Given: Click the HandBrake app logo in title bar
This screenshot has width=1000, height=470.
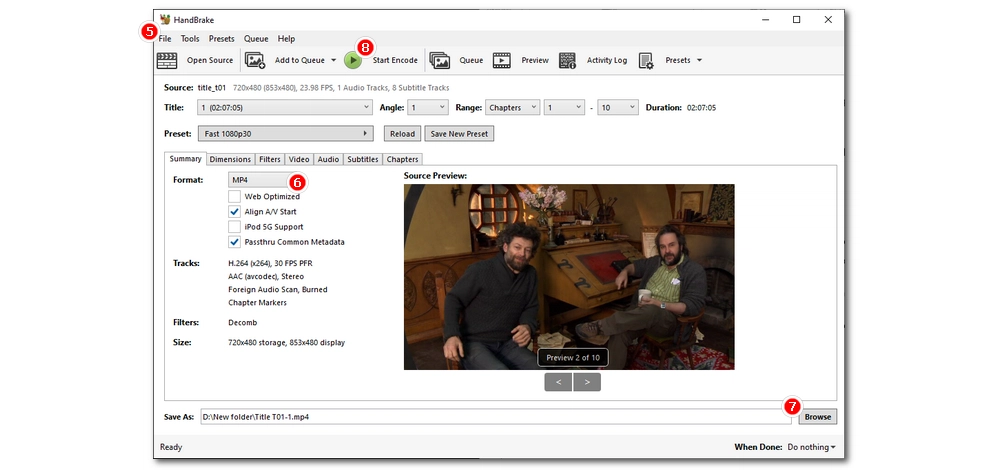Looking at the screenshot, I should click(165, 20).
